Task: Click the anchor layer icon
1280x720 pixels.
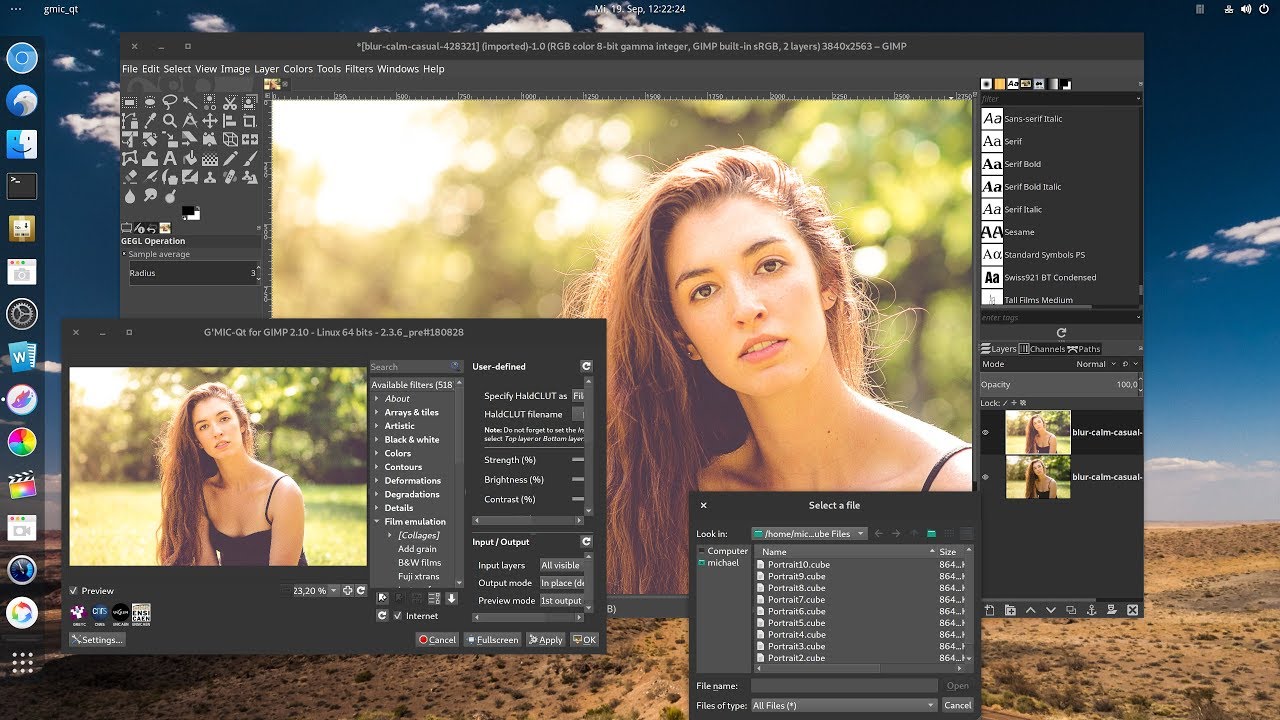Action: click(1091, 610)
